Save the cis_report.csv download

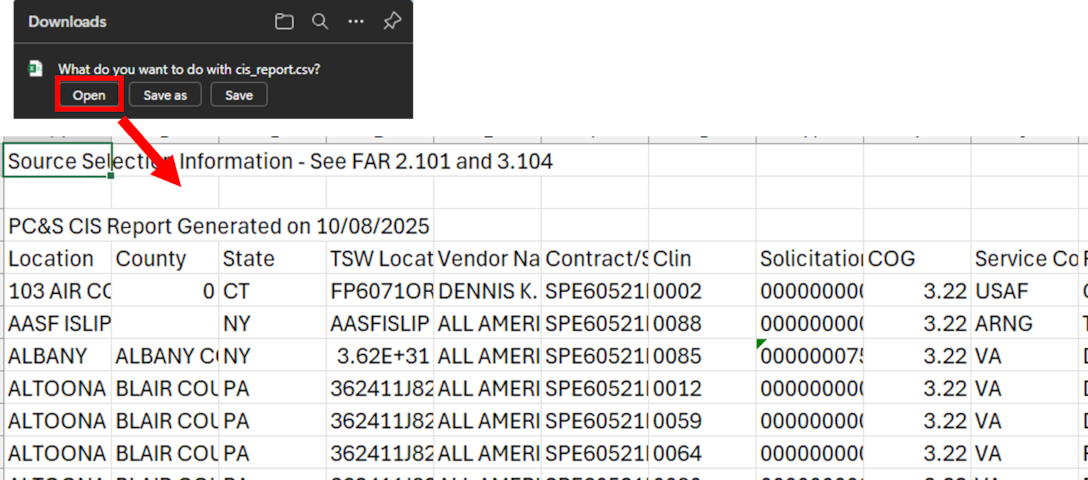click(x=239, y=95)
